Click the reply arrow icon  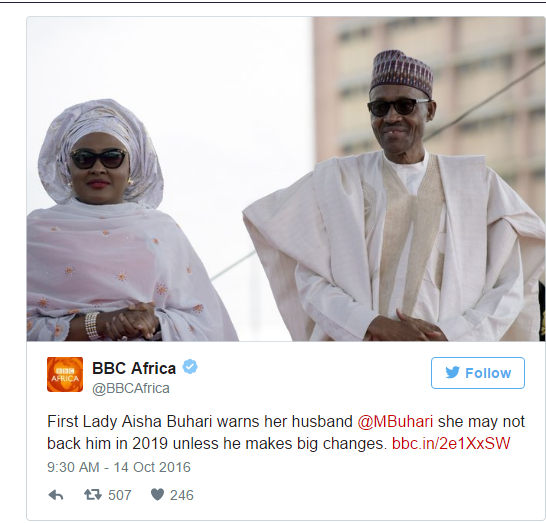(56, 495)
